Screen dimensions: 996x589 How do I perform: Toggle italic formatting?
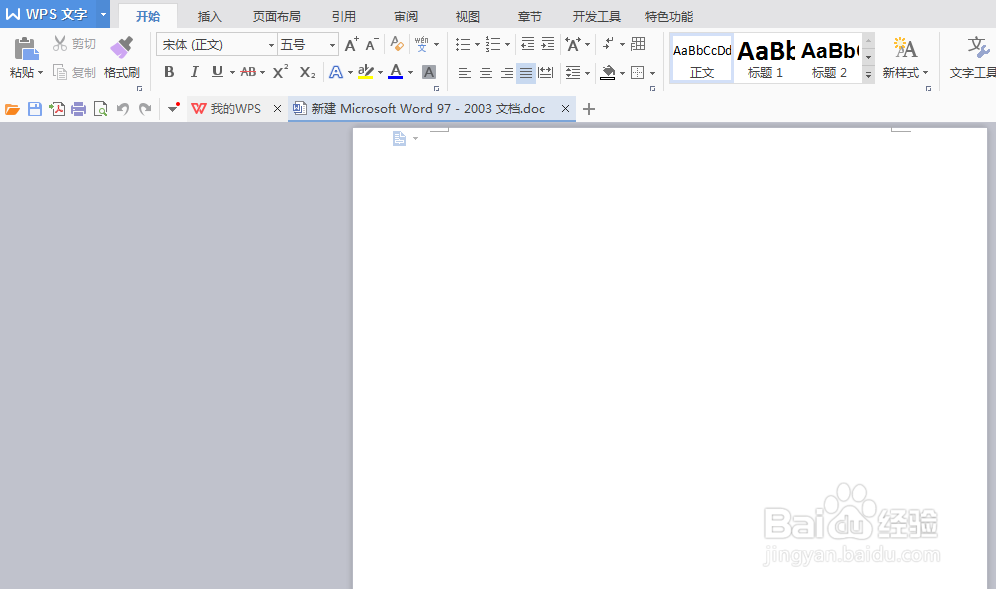194,72
